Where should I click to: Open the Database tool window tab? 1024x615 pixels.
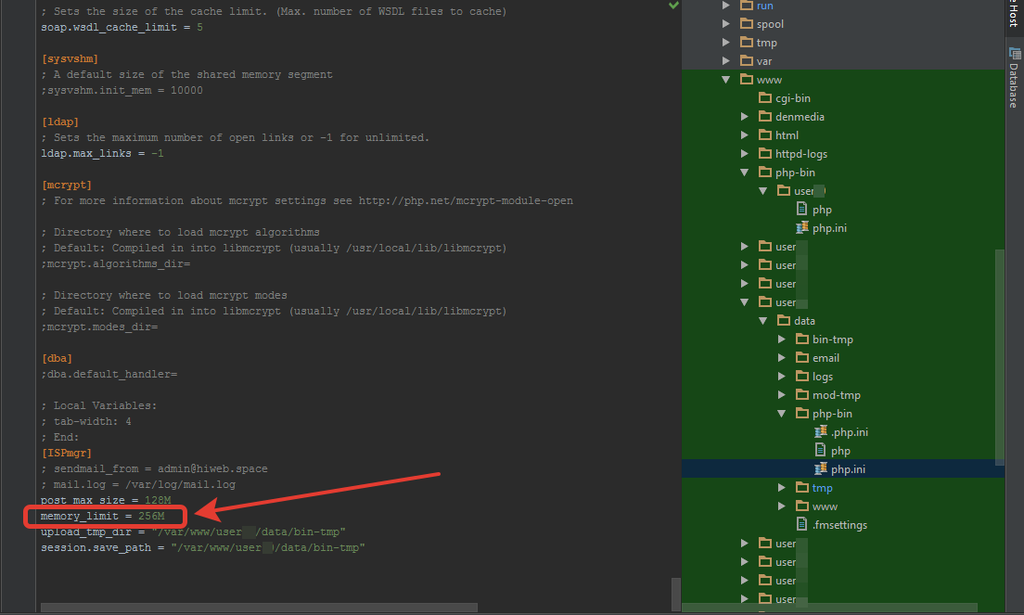(1014, 77)
